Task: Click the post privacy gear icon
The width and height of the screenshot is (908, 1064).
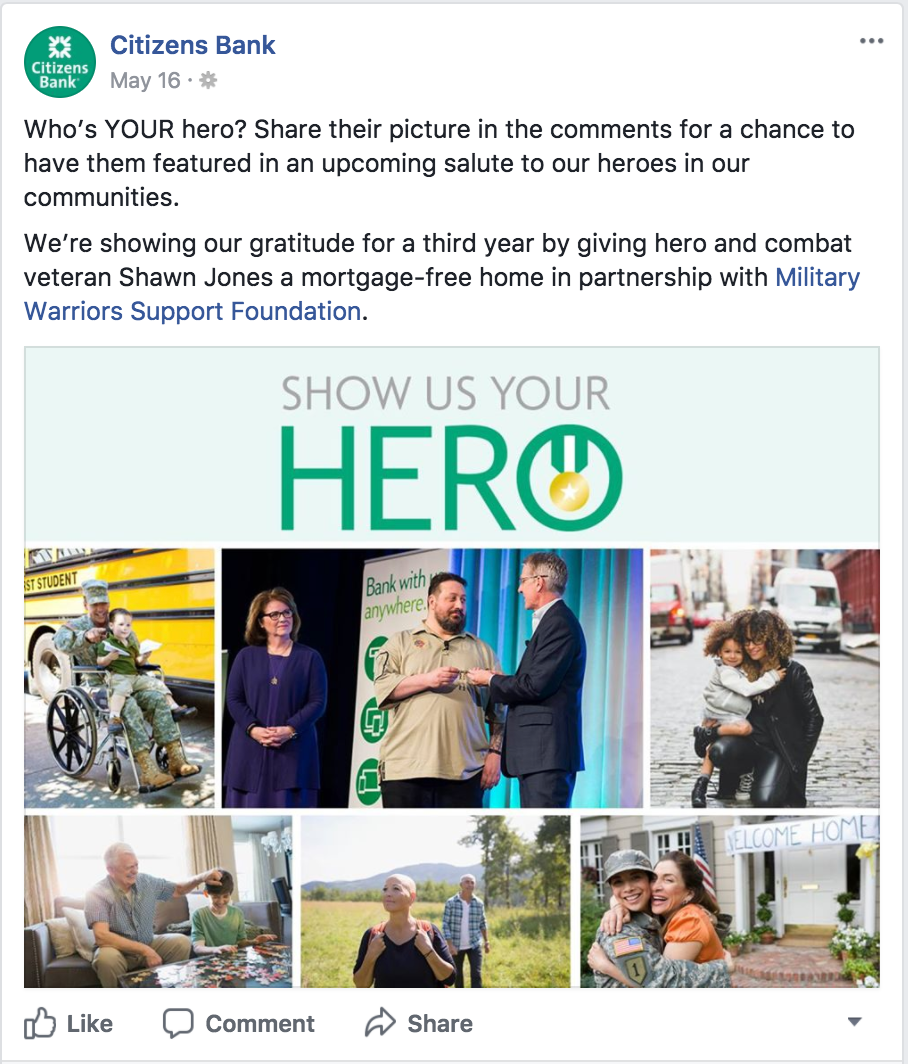Action: pos(208,81)
